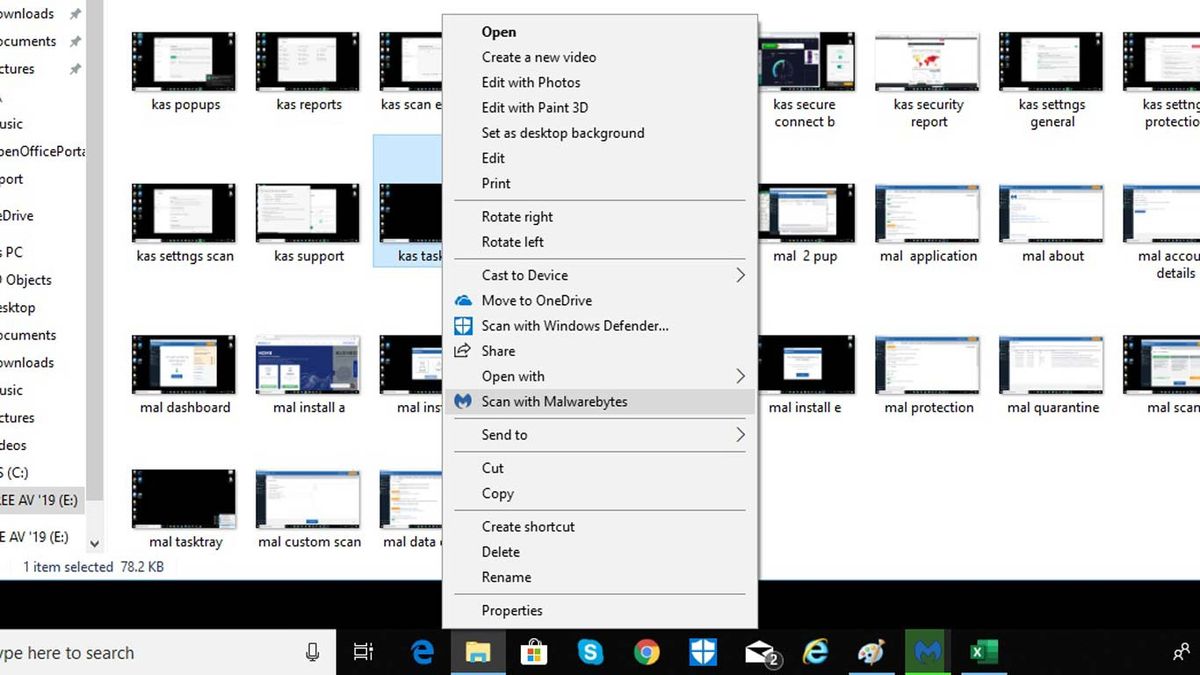Open Properties from the context menu

(512, 610)
